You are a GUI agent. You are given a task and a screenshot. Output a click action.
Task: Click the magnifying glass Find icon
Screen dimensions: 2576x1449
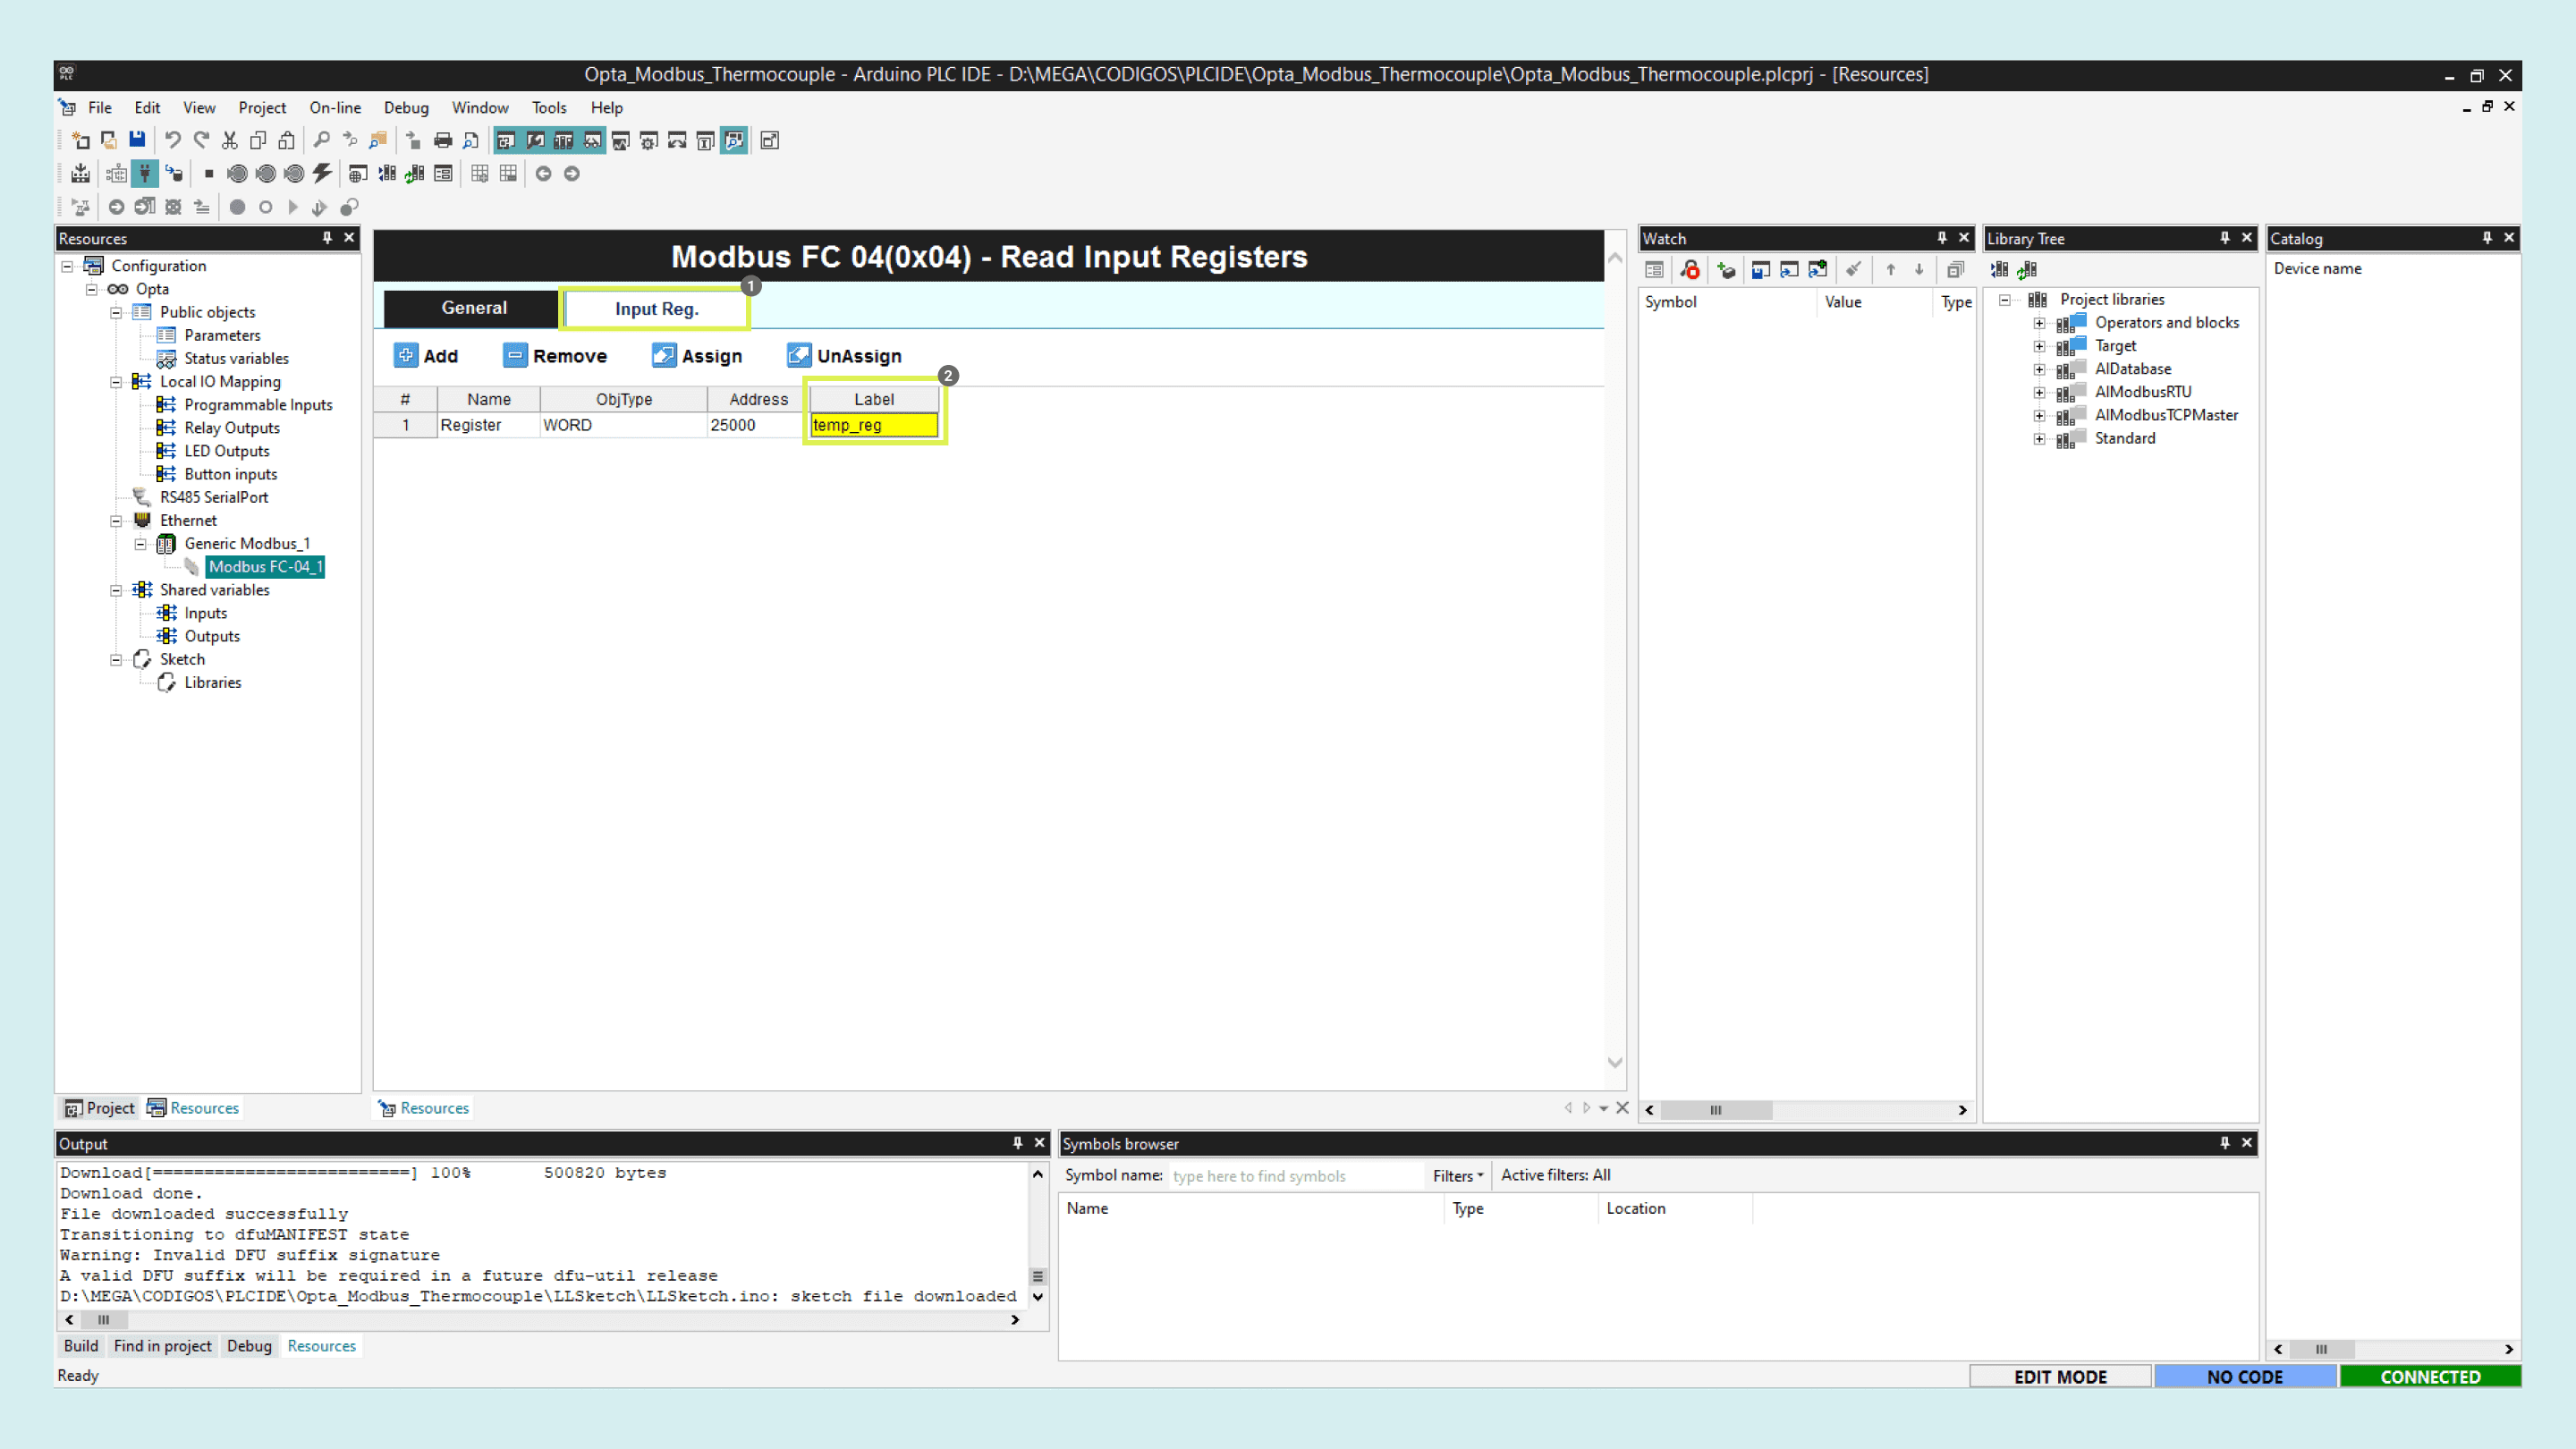pos(321,140)
